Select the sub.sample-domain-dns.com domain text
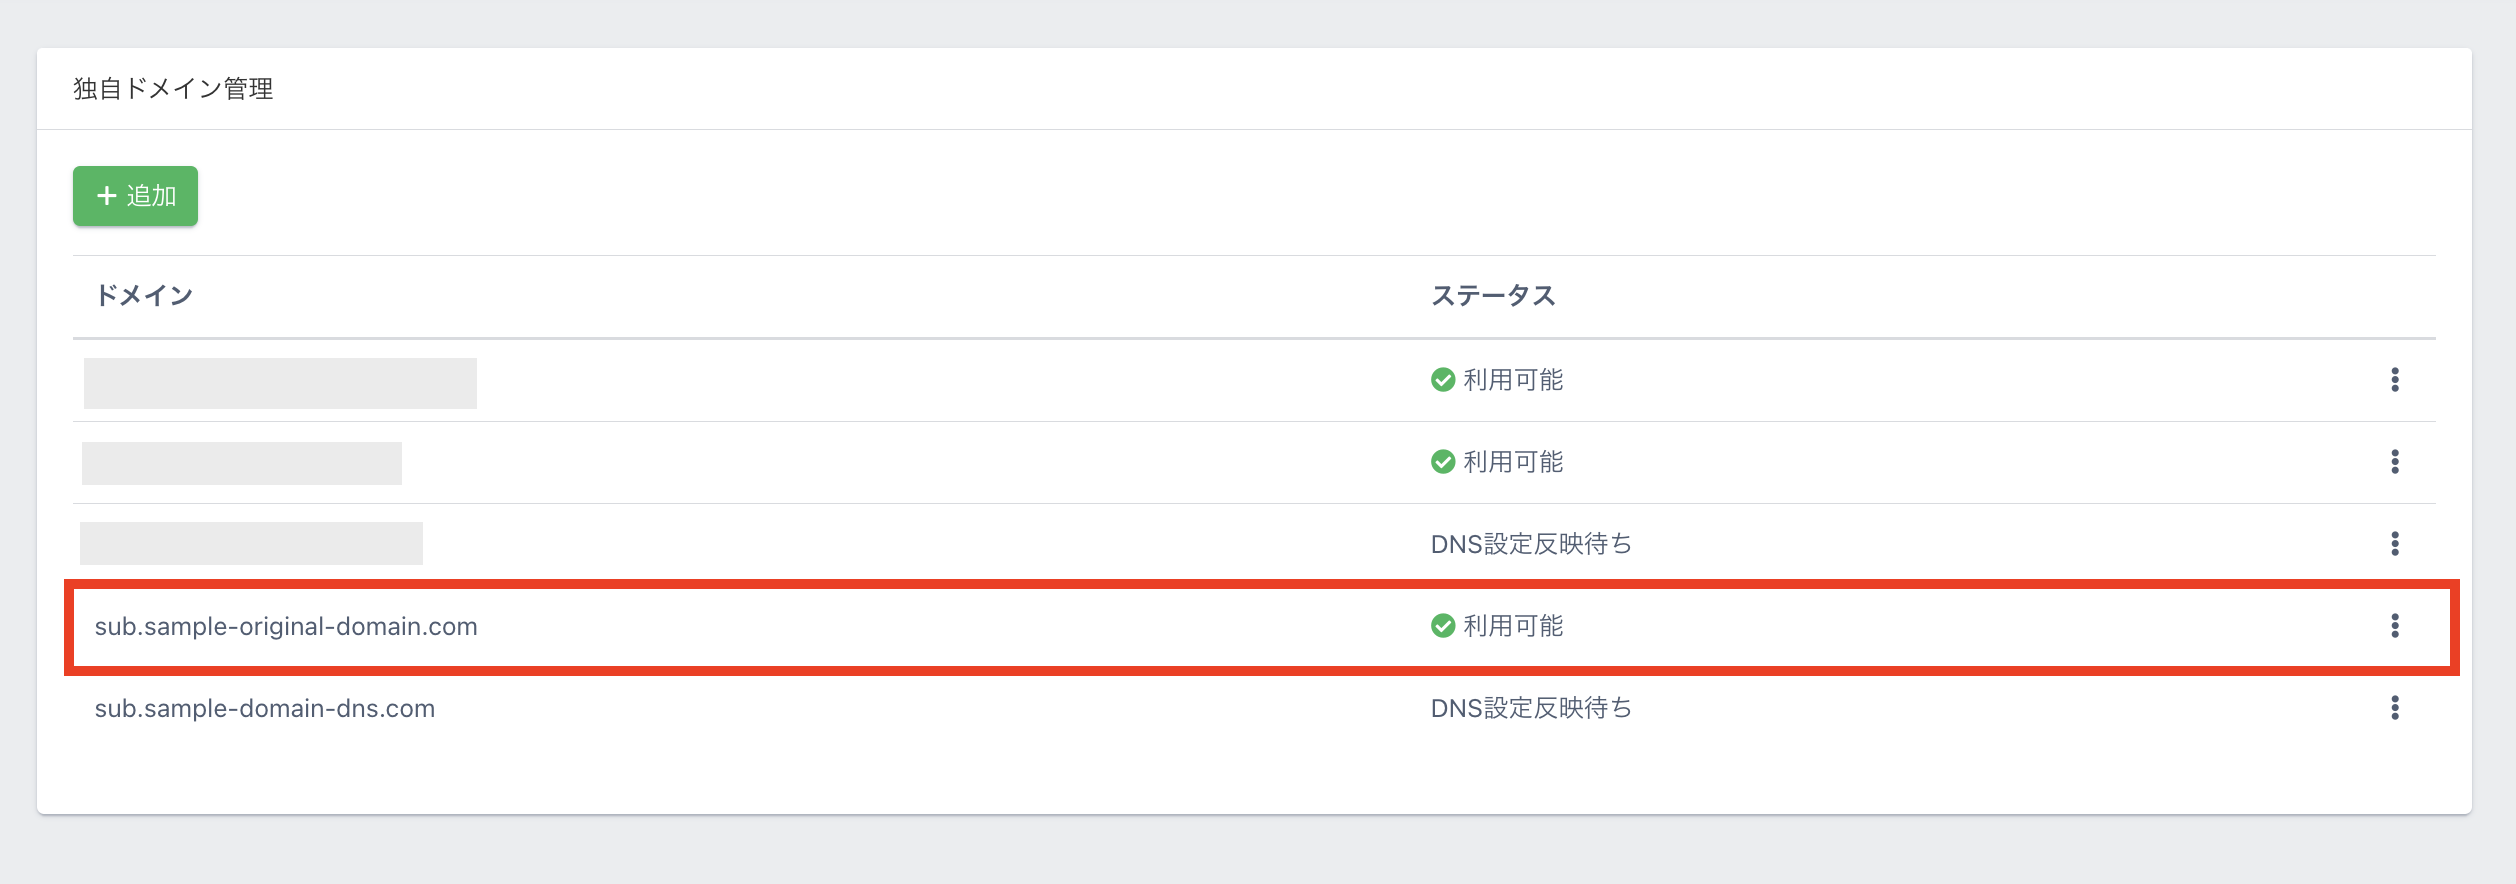The height and width of the screenshot is (884, 2516). [265, 709]
